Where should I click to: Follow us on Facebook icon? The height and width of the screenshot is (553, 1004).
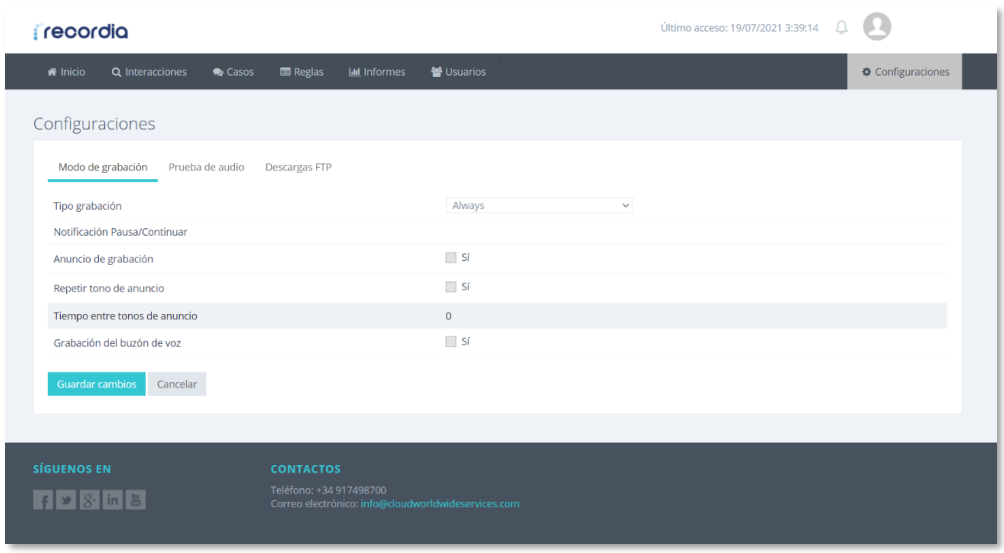(x=43, y=500)
